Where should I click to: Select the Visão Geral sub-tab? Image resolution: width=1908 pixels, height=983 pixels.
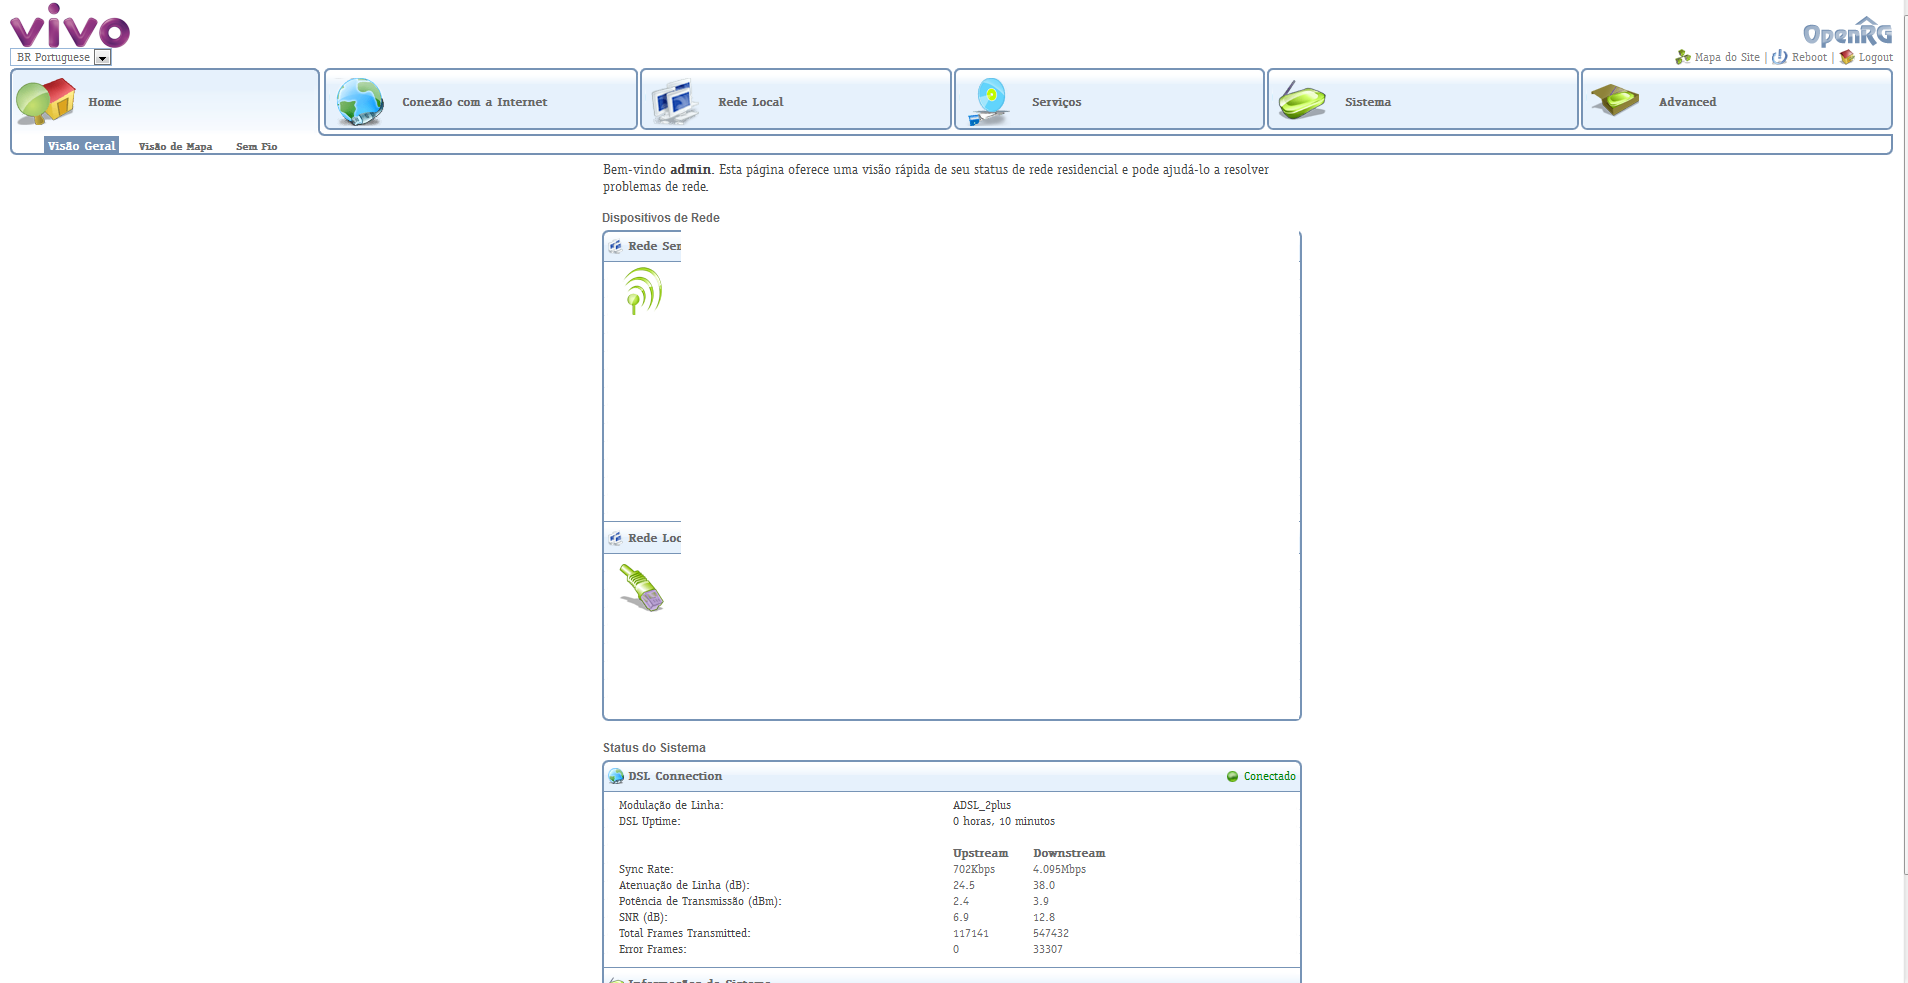coord(82,146)
